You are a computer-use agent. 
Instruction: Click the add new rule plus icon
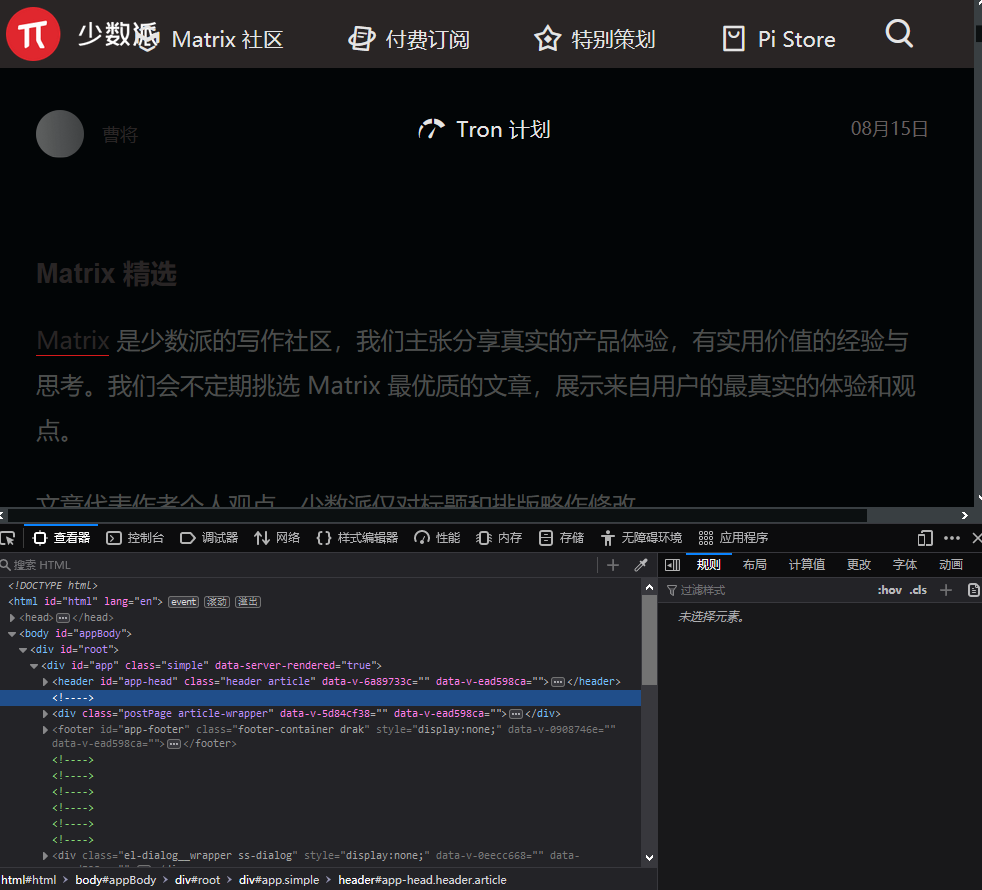[x=946, y=590]
